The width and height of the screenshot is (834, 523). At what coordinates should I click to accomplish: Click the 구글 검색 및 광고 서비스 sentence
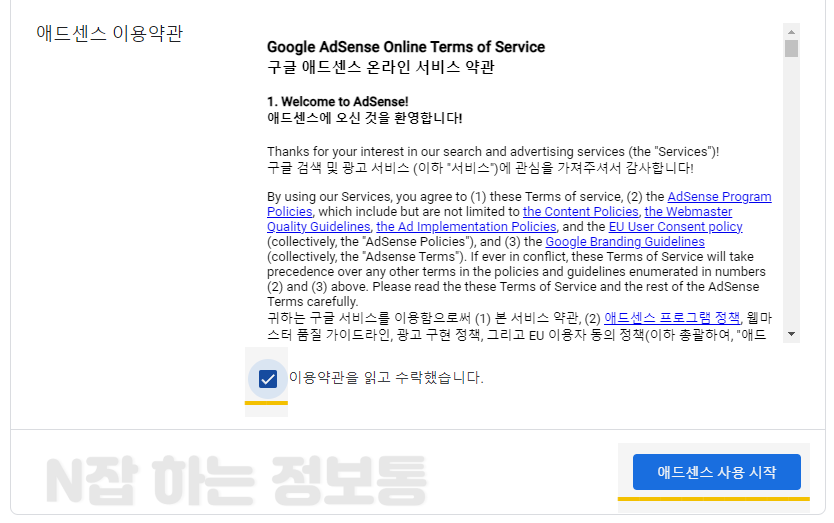pyautogui.click(x=480, y=168)
